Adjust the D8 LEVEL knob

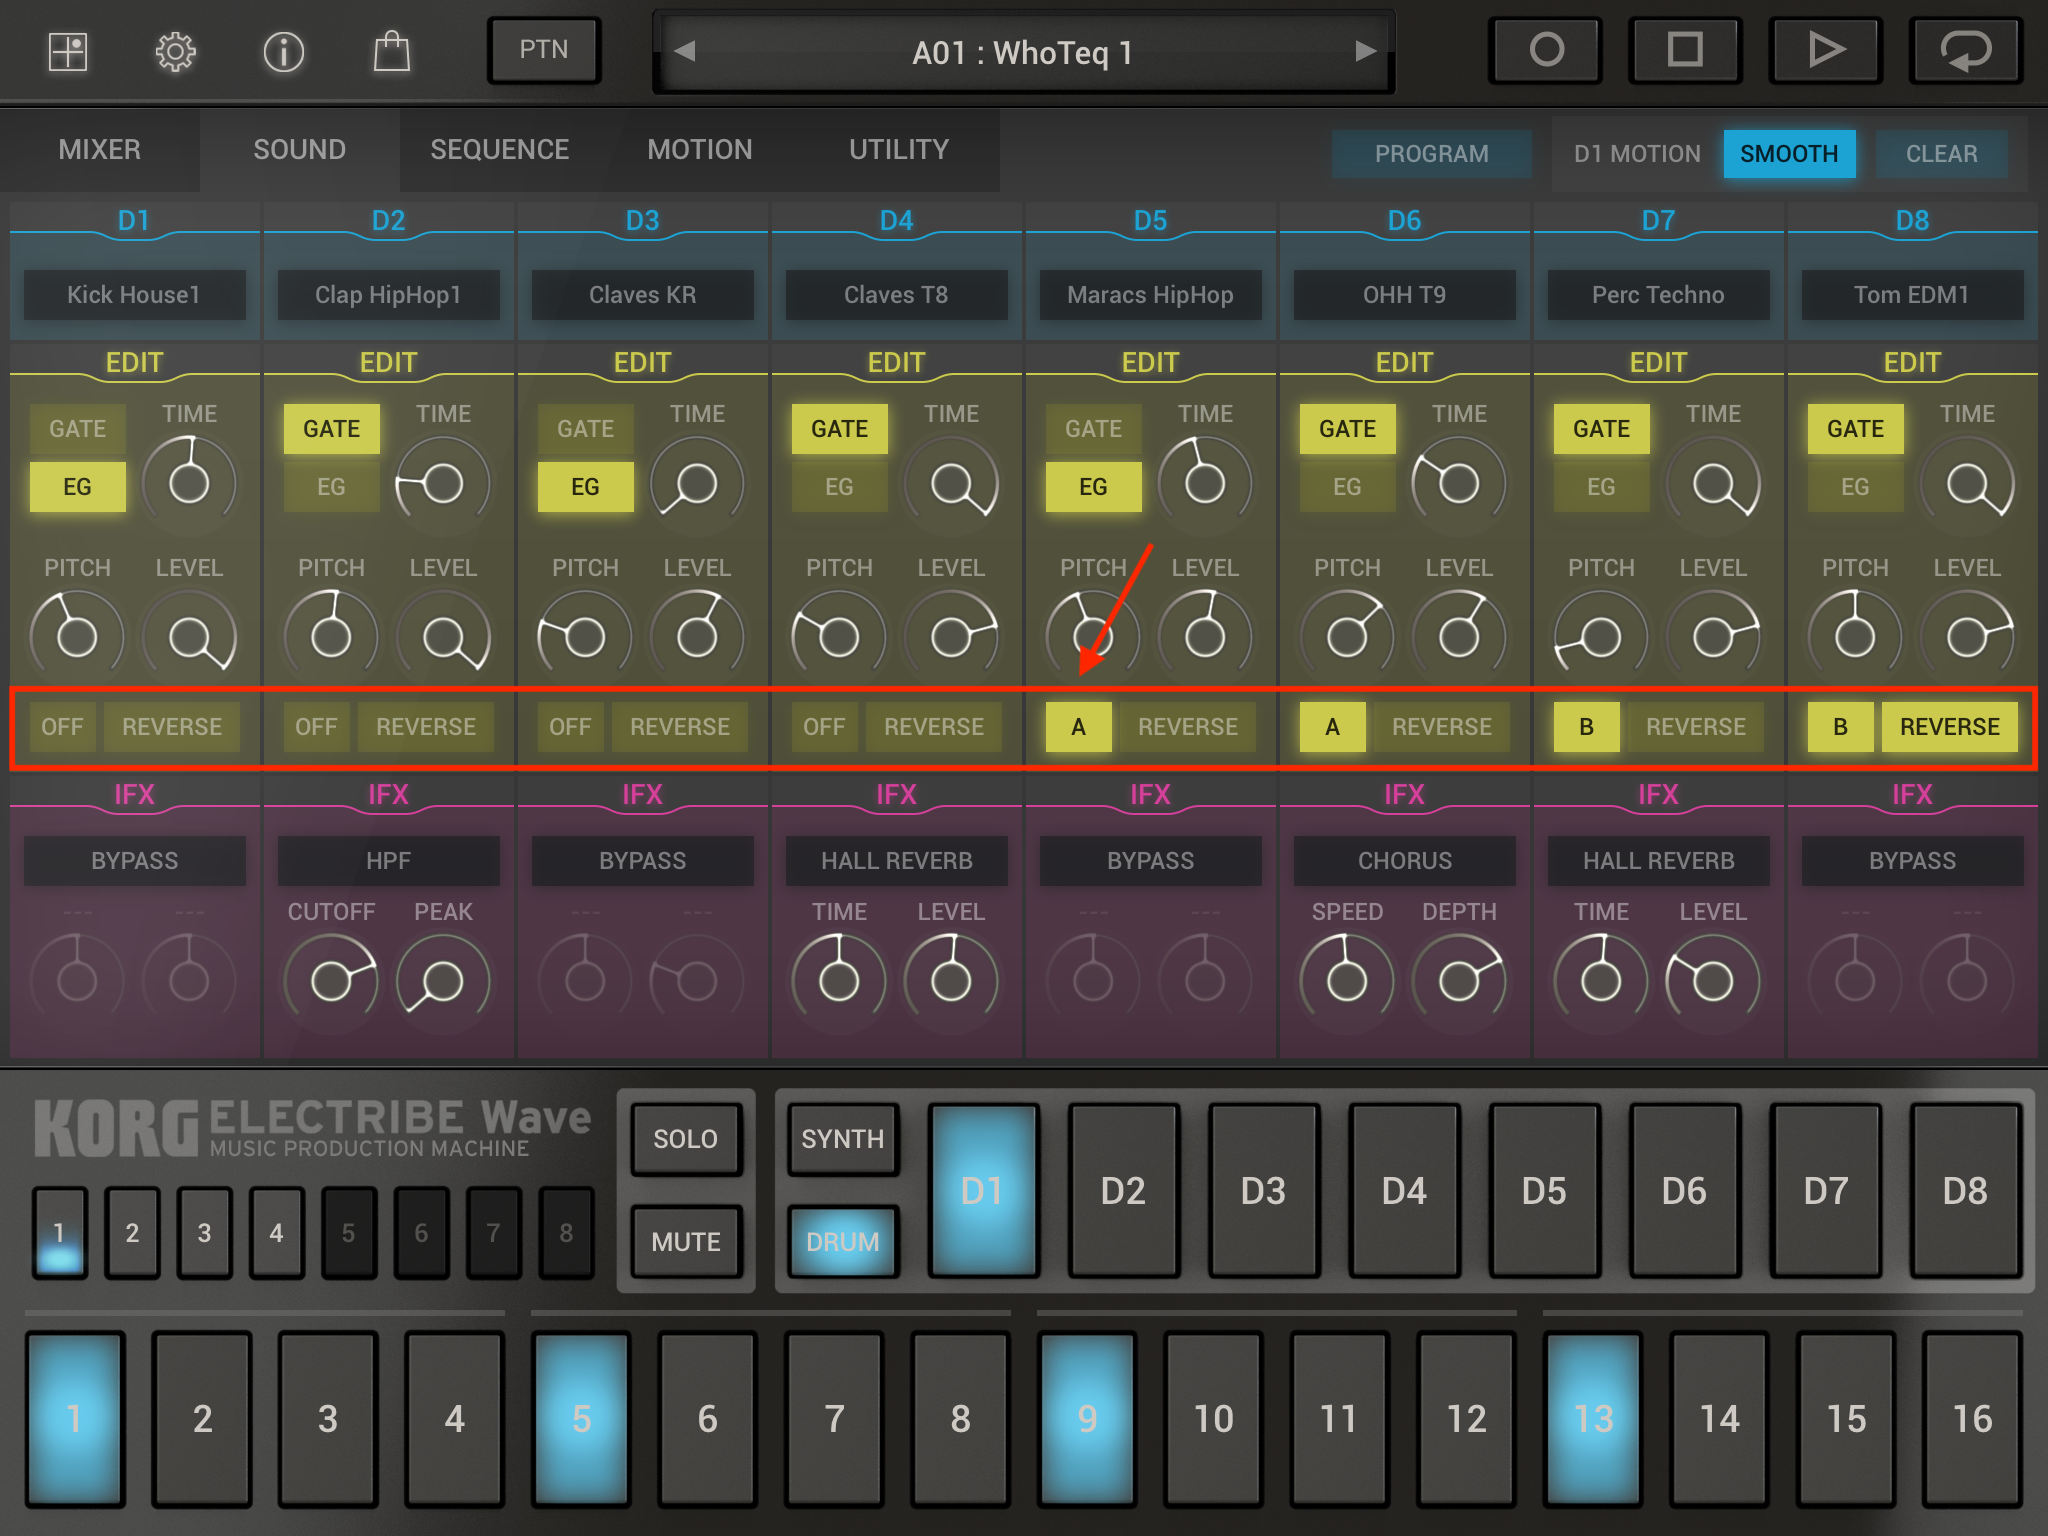pos(1967,636)
